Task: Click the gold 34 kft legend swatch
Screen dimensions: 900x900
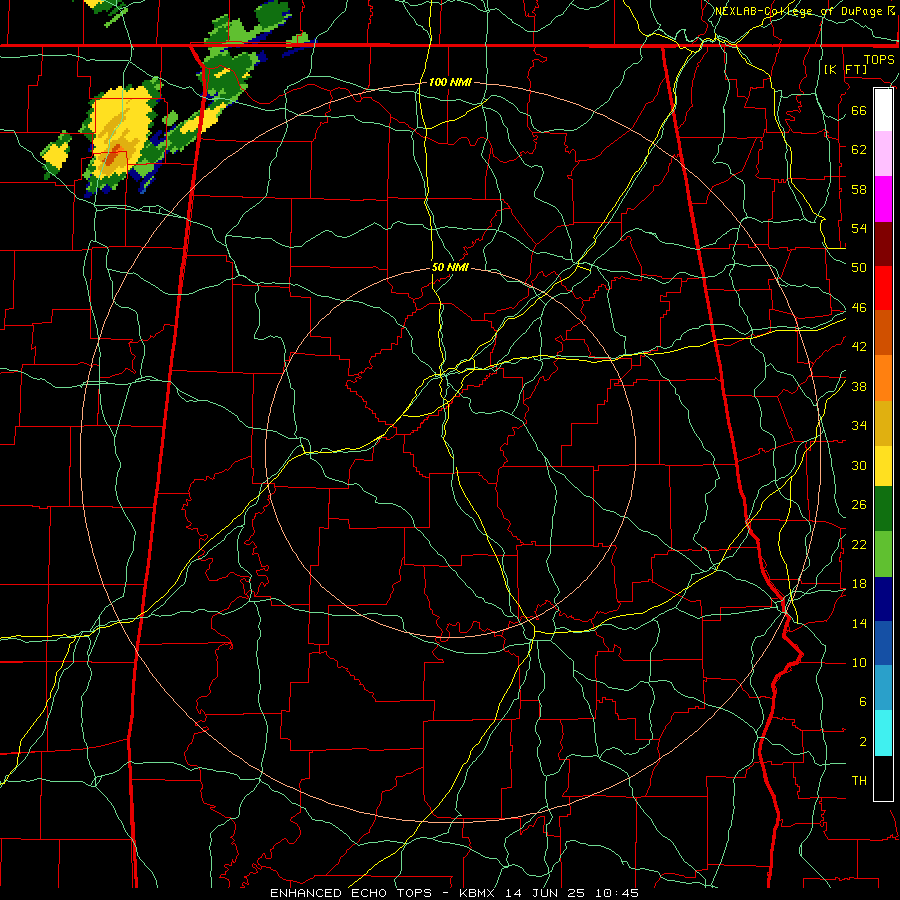Action: [x=883, y=423]
